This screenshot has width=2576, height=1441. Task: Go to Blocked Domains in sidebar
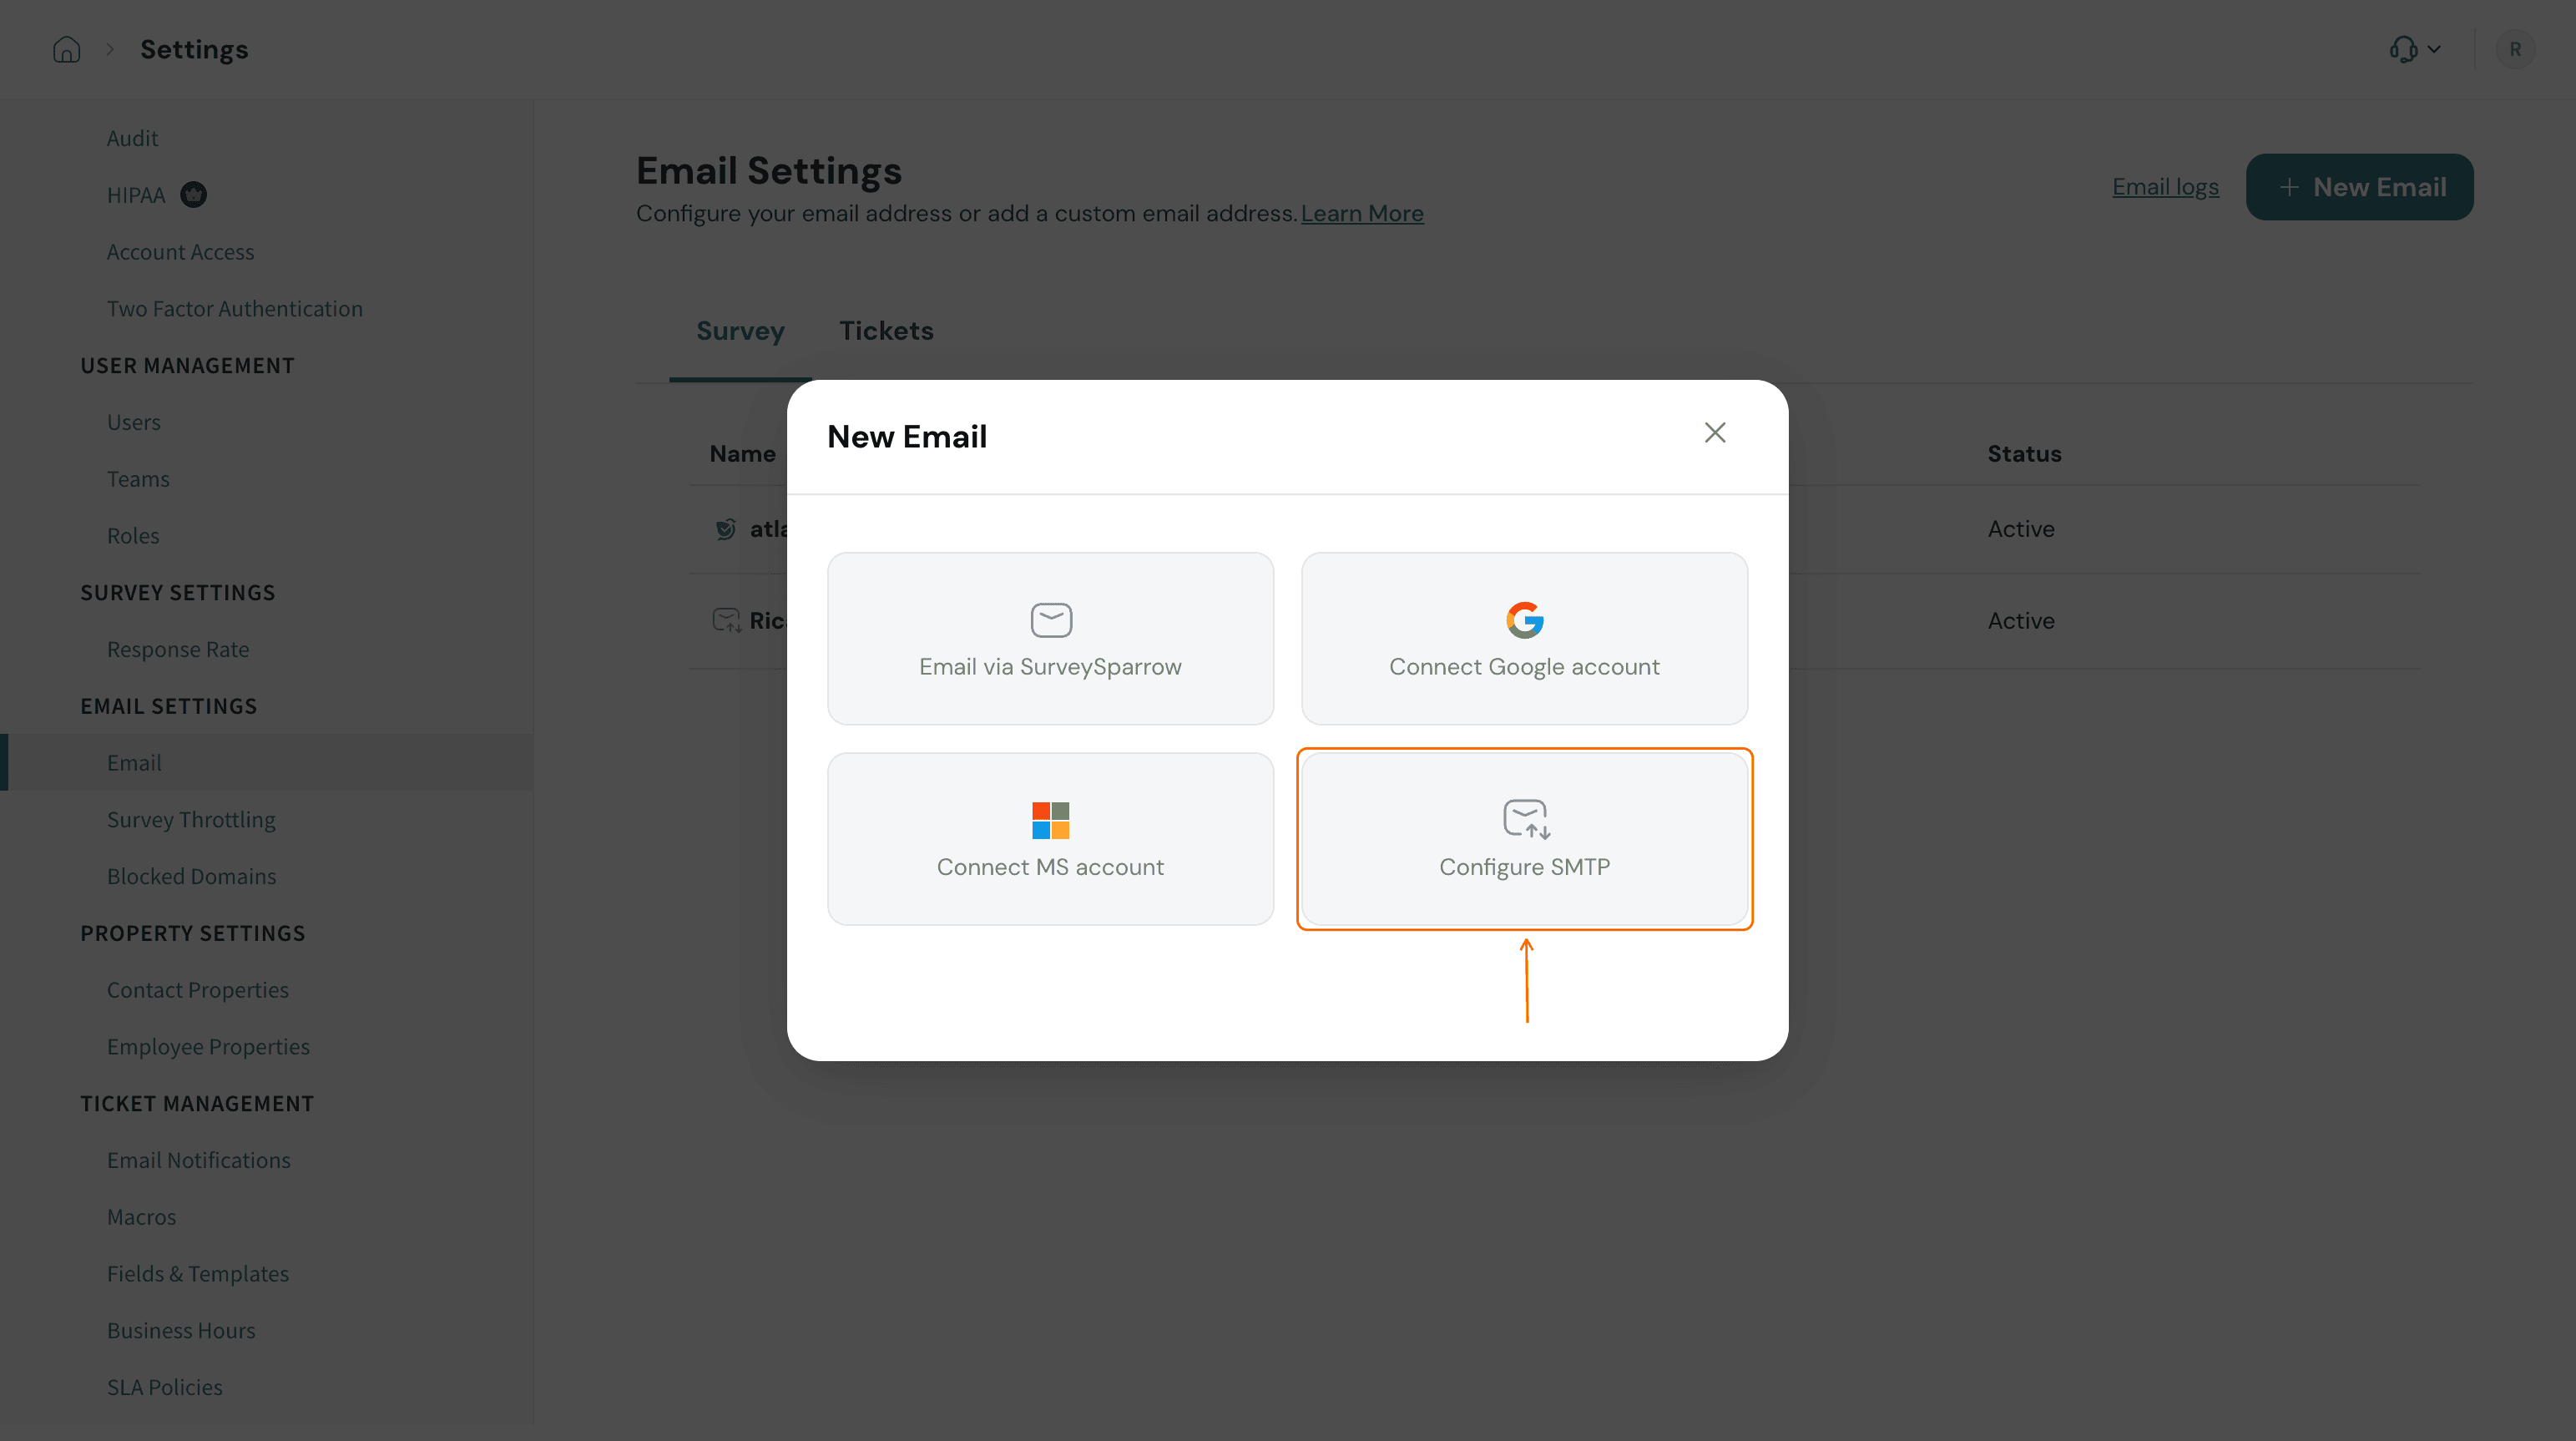click(191, 876)
